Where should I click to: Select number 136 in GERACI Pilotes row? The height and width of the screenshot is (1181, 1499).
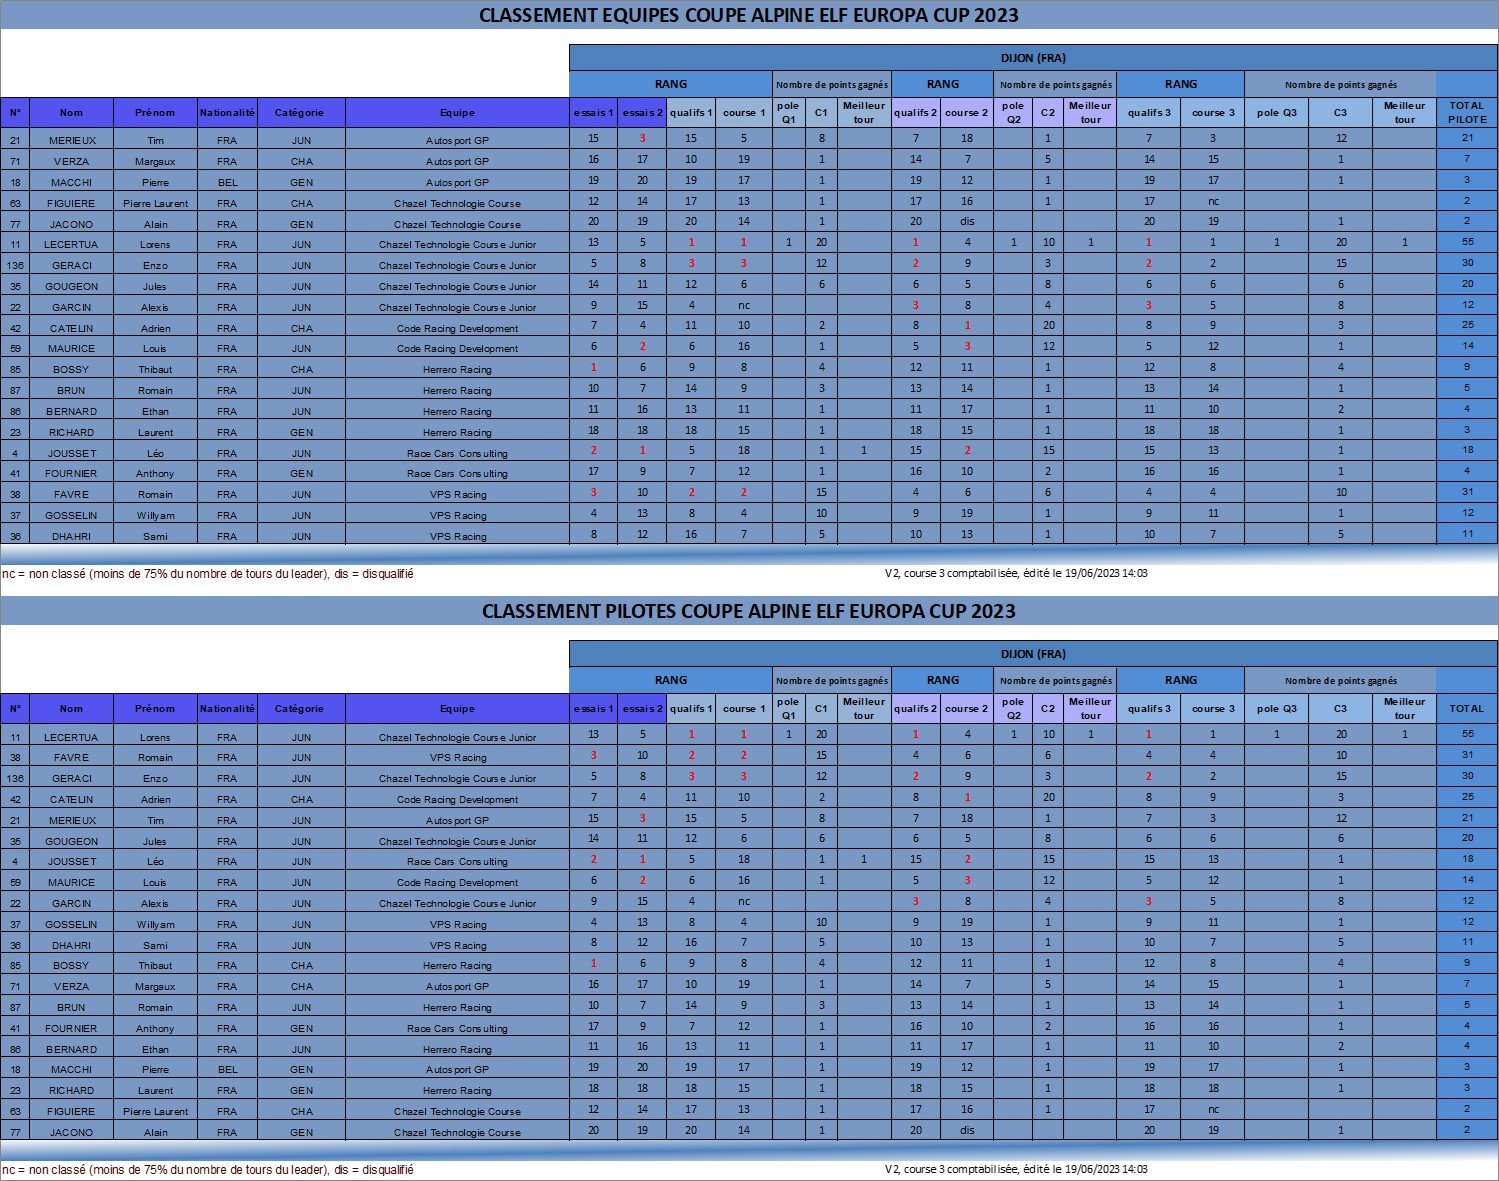15,778
